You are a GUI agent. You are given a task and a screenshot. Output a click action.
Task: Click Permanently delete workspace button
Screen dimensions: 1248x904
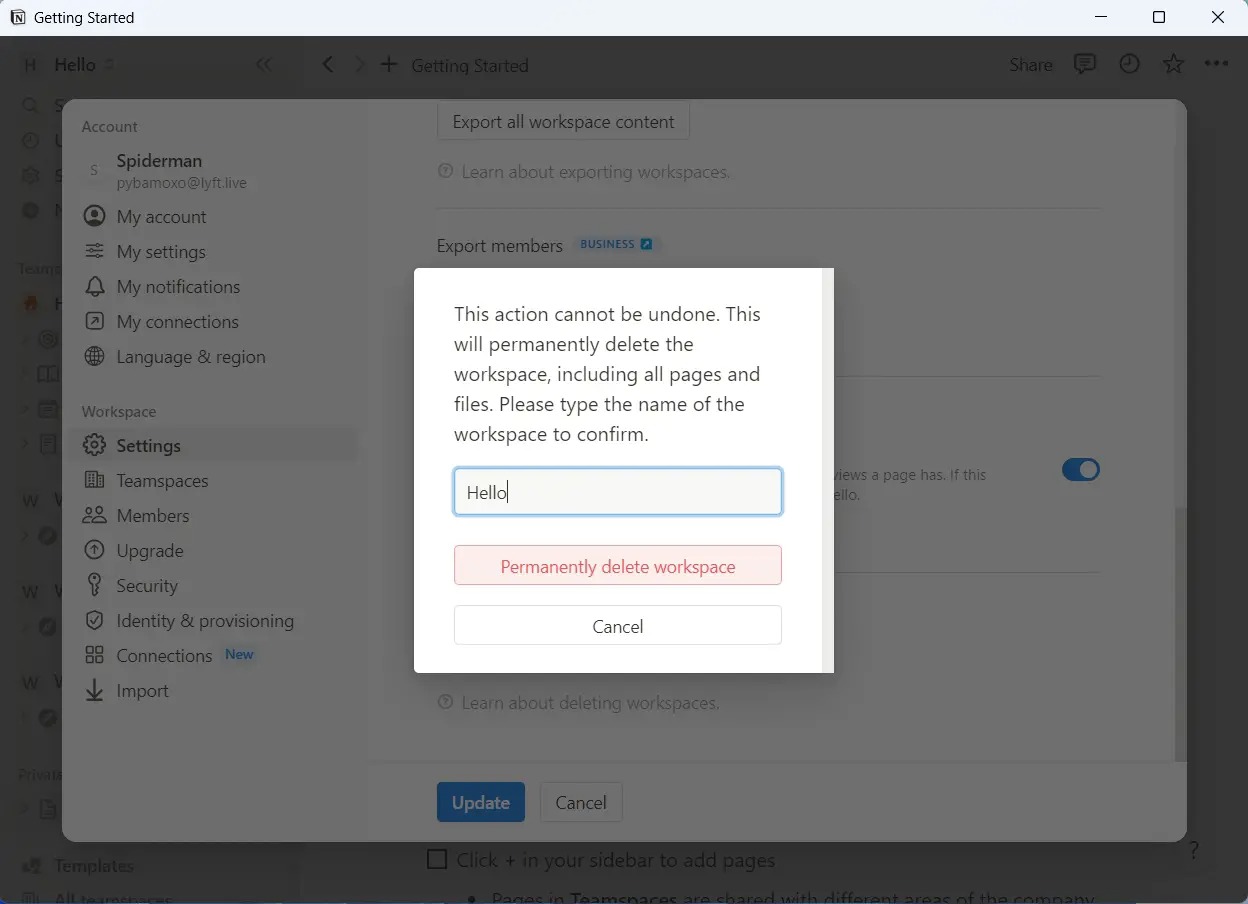tap(617, 566)
